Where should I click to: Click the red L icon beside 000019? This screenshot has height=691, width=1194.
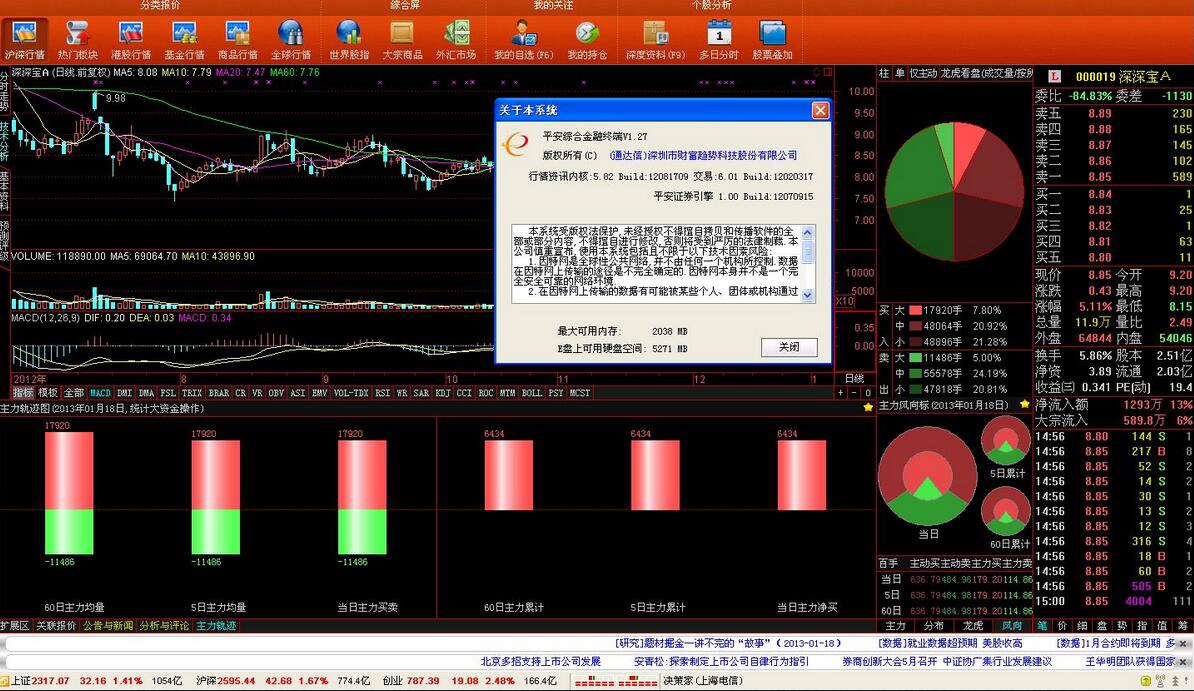1055,76
